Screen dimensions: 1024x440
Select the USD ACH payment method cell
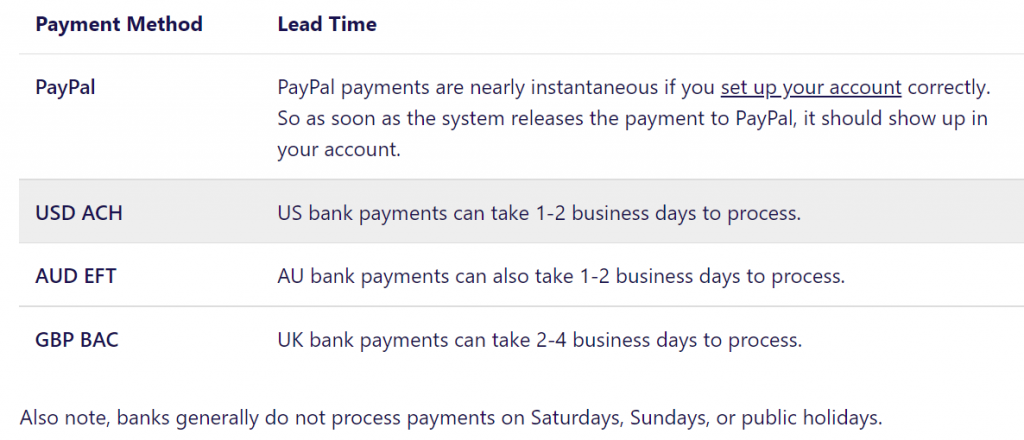79,212
